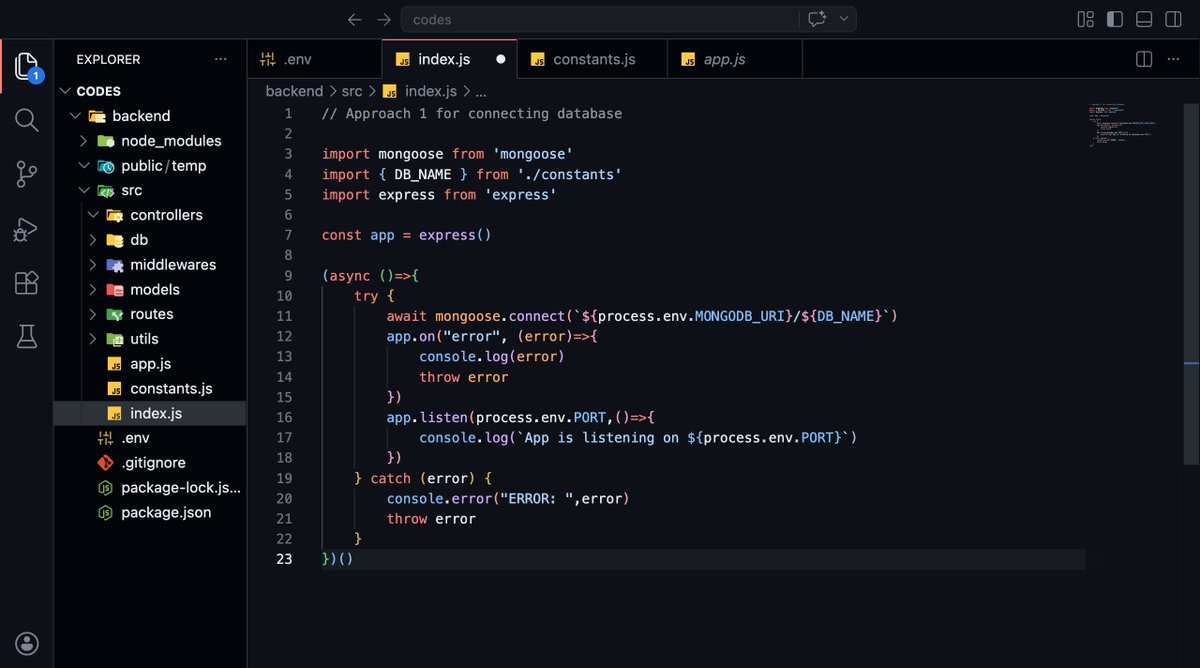Click the unsaved dot on index.js tab
The width and height of the screenshot is (1200, 668).
click(x=501, y=59)
